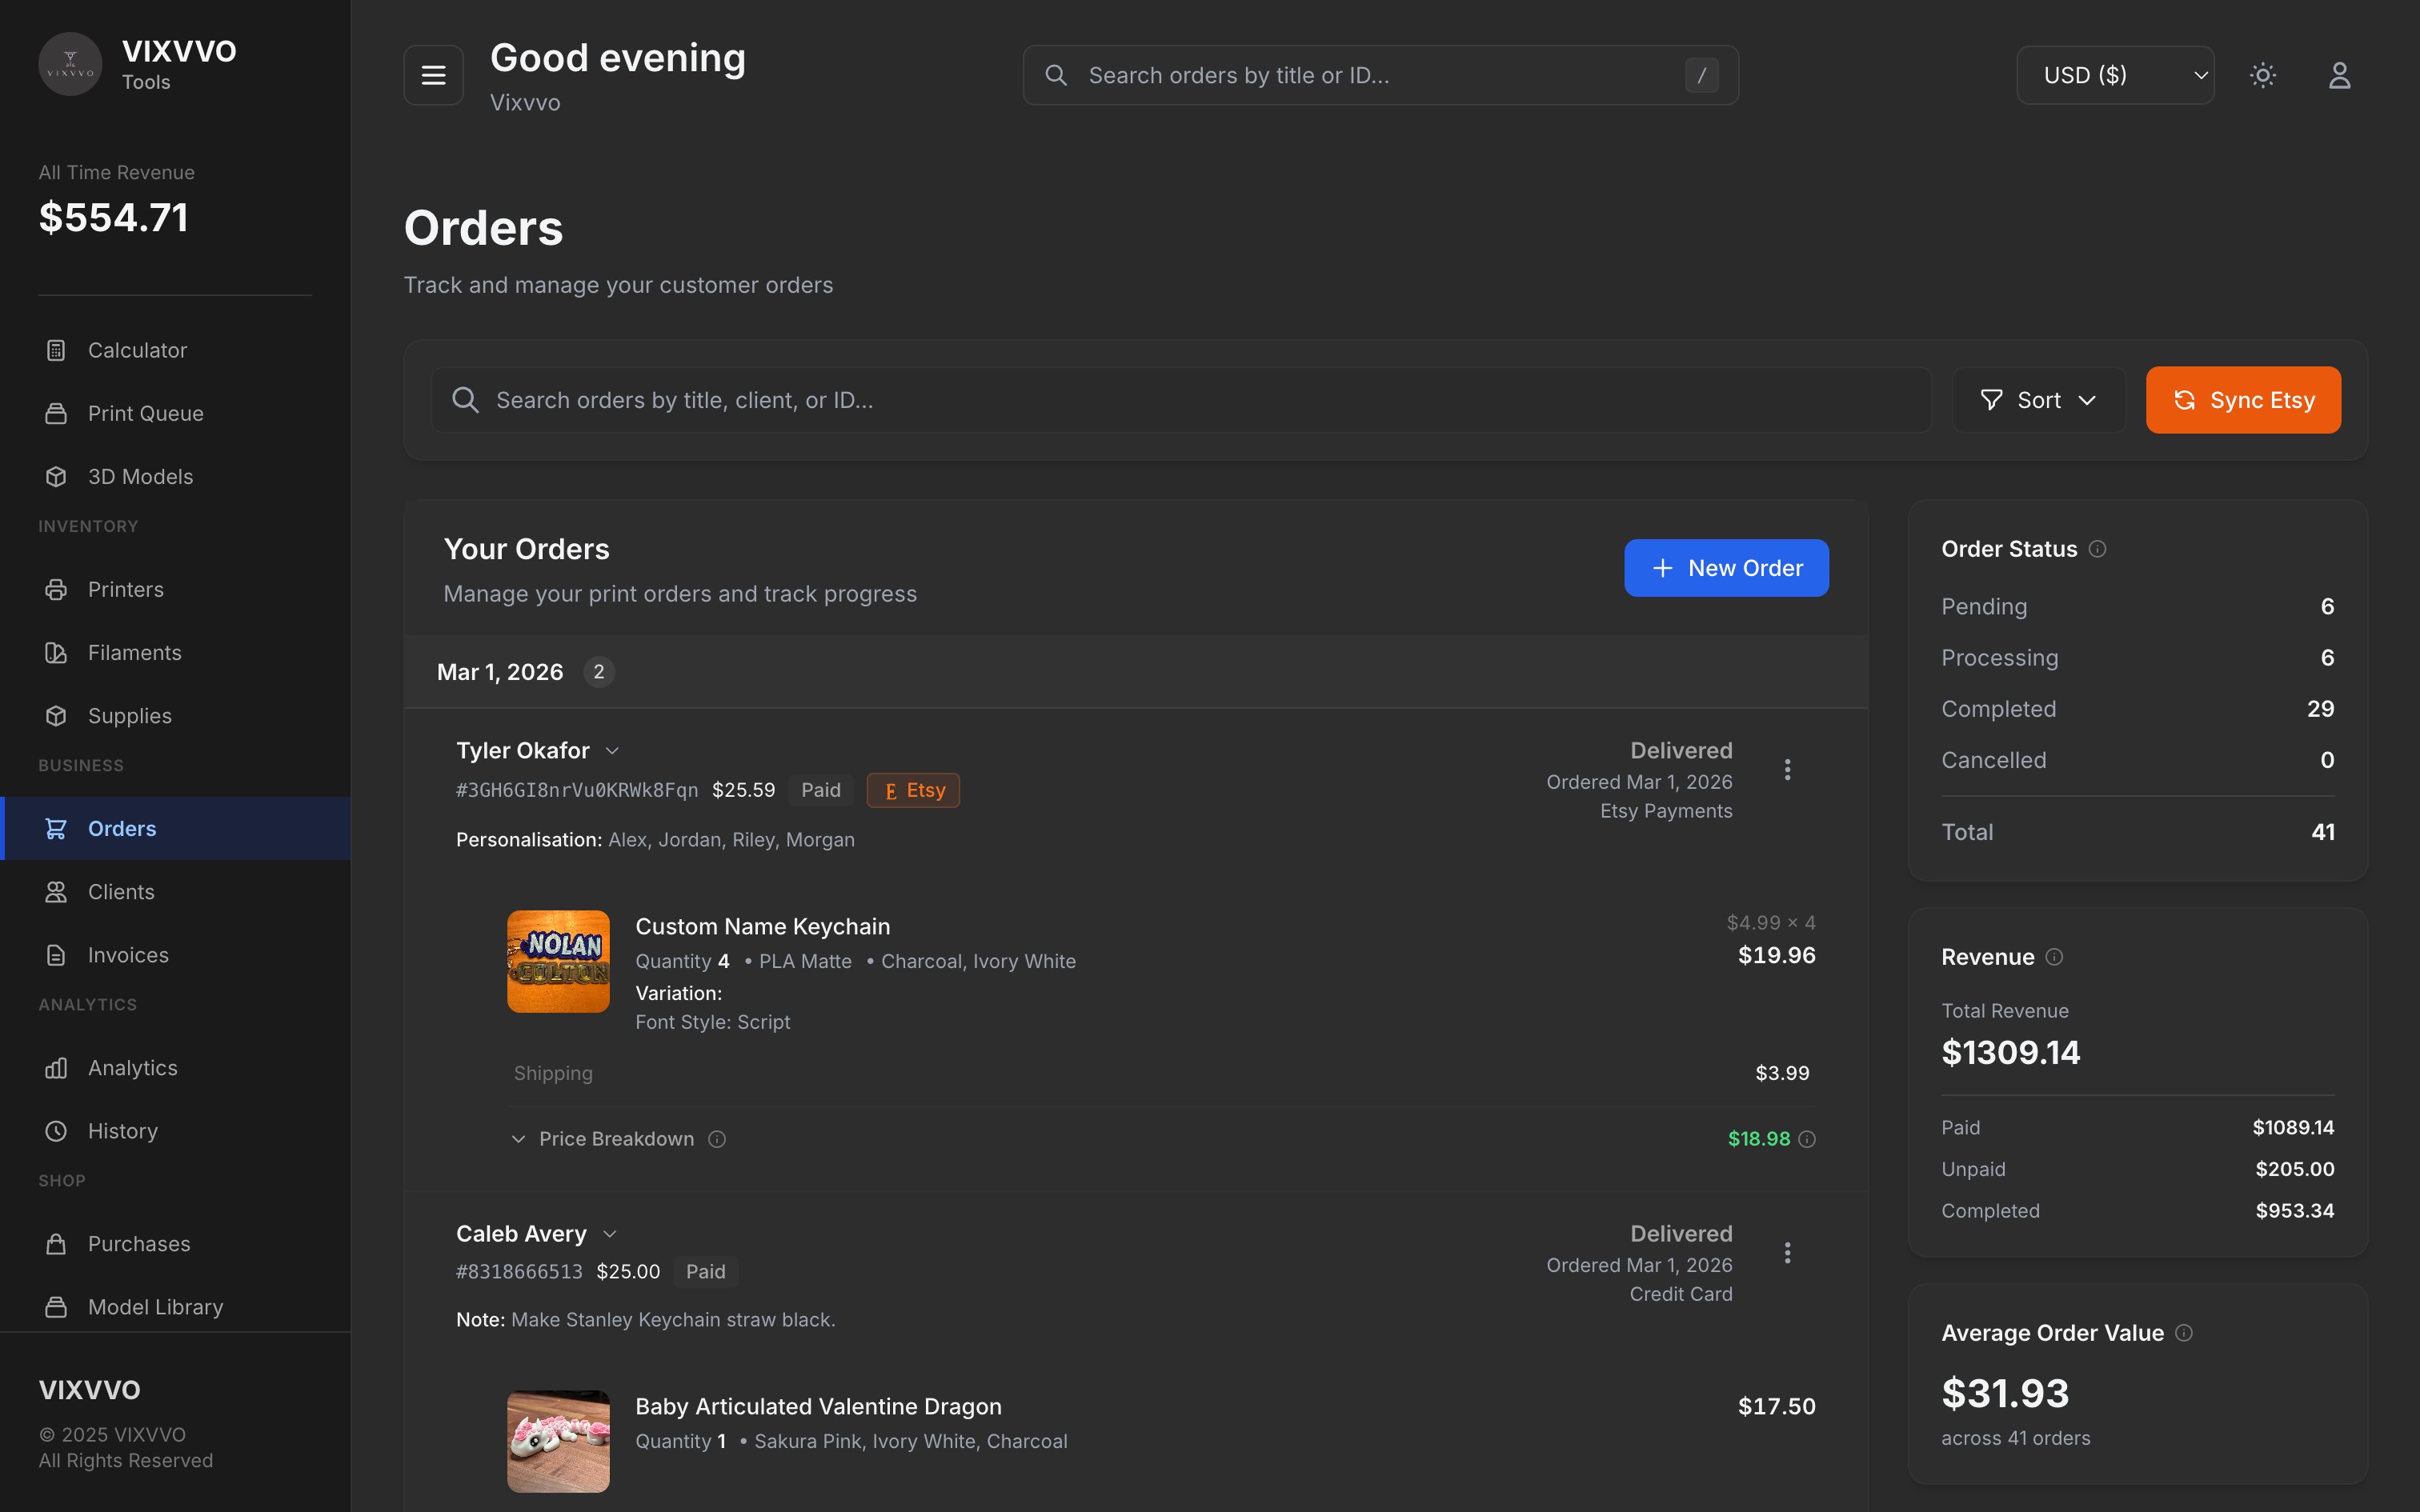
Task: Toggle the sidebar with hamburger menu icon
Action: (x=433, y=75)
